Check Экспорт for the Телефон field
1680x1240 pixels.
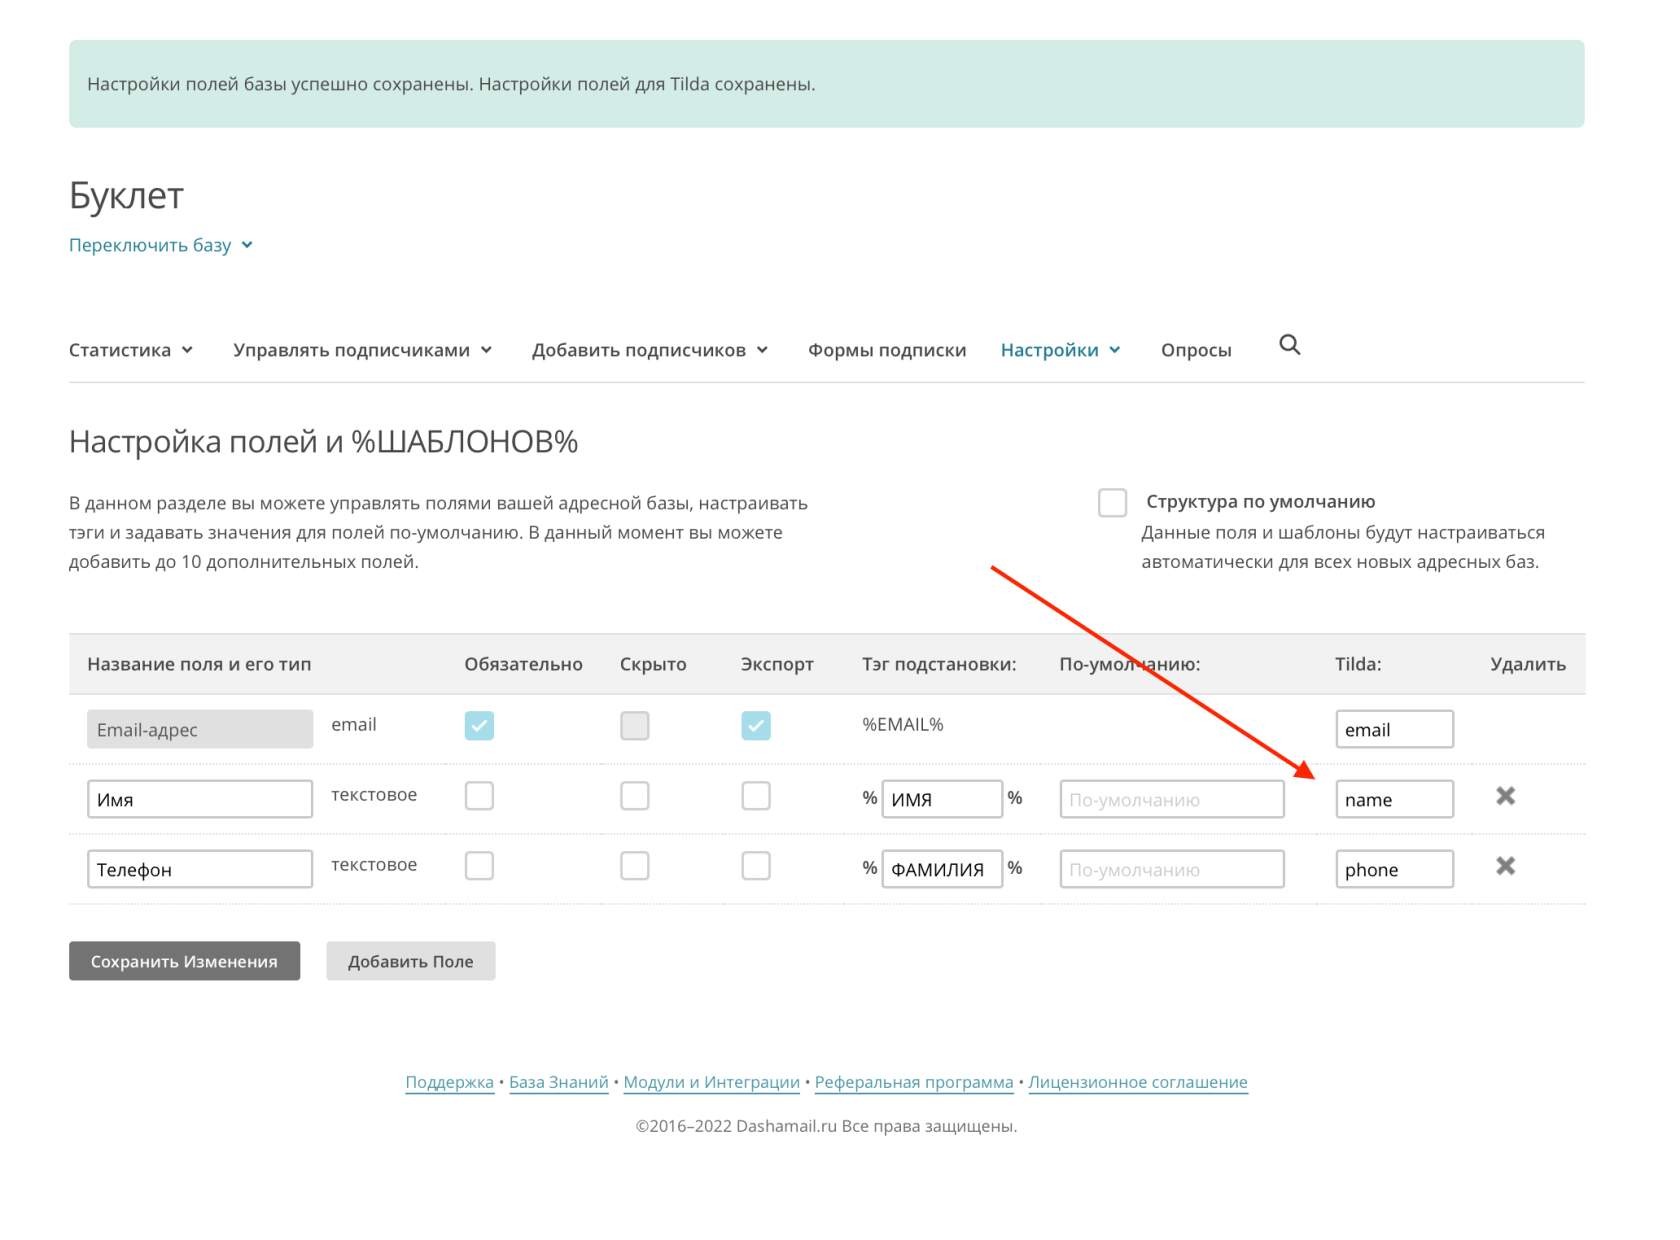[x=756, y=866]
